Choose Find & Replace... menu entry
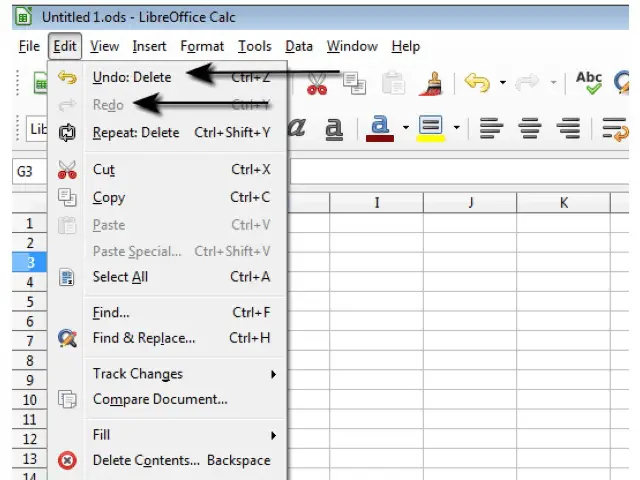 (168, 338)
